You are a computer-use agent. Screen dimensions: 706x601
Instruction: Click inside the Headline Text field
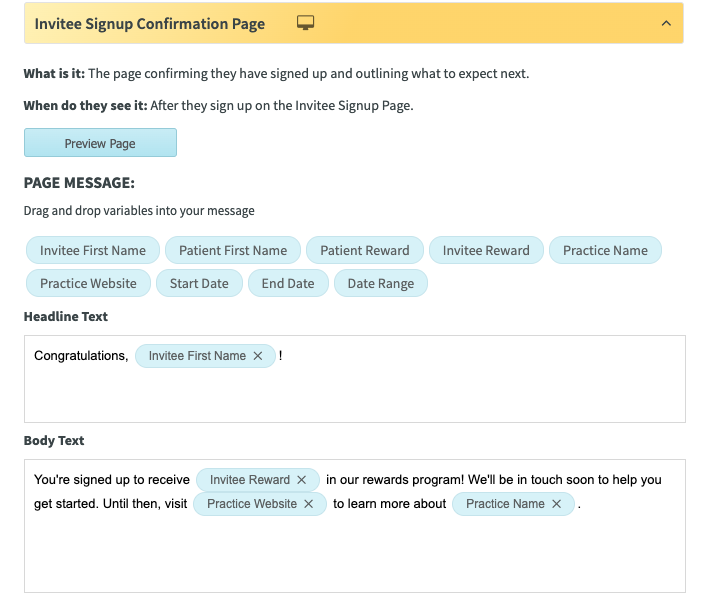coord(355,379)
